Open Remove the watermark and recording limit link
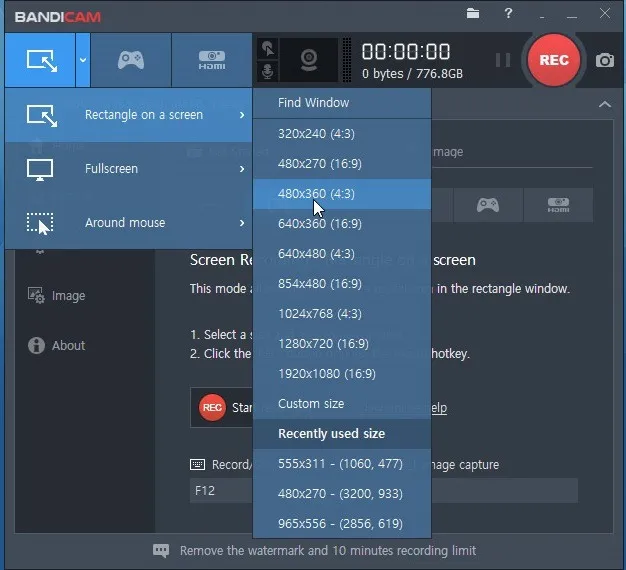Image resolution: width=626 pixels, height=570 pixels. [328, 551]
